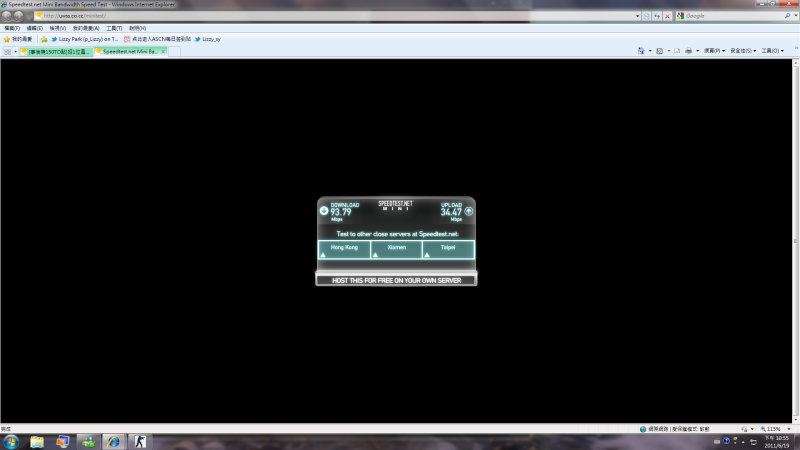
Task: Open the Tools (工具) command bar dropdown
Action: pyautogui.click(x=772, y=51)
